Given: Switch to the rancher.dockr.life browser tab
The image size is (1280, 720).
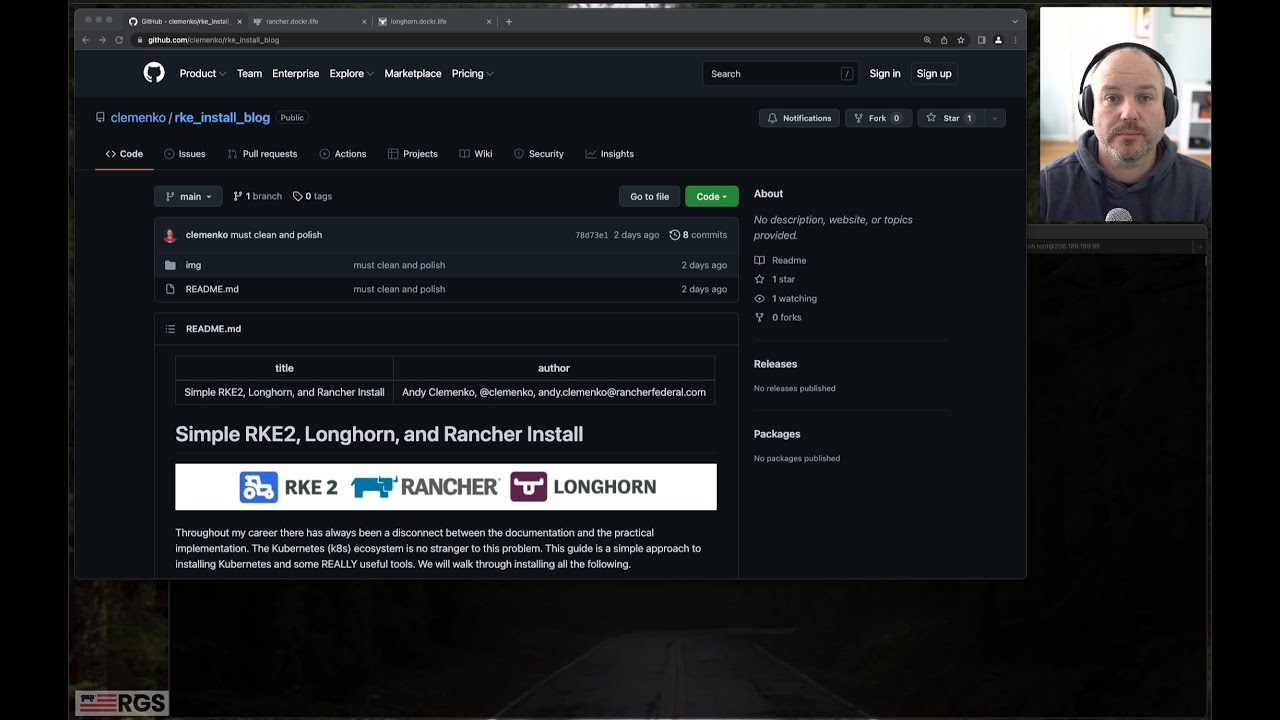Looking at the screenshot, I should (x=310, y=21).
